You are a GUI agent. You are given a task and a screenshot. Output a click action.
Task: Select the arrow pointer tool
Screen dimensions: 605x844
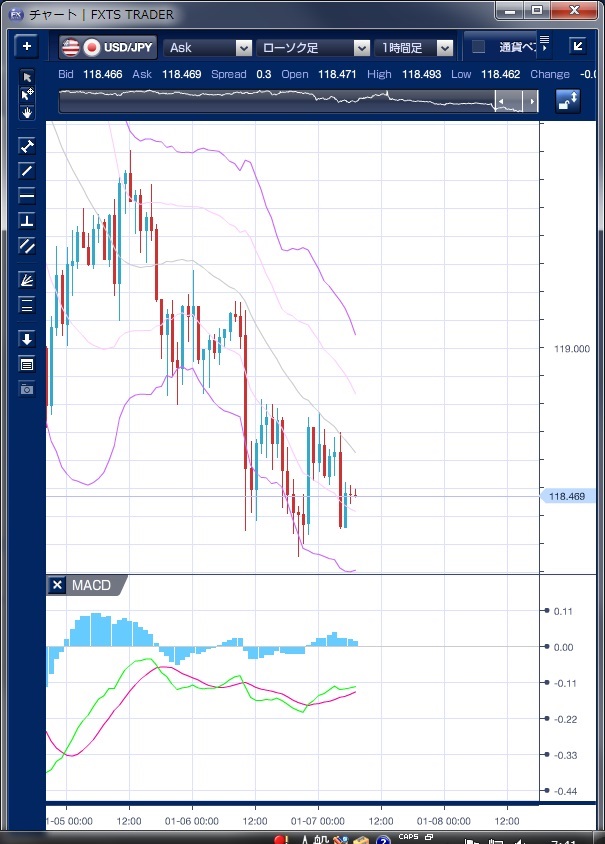27,78
